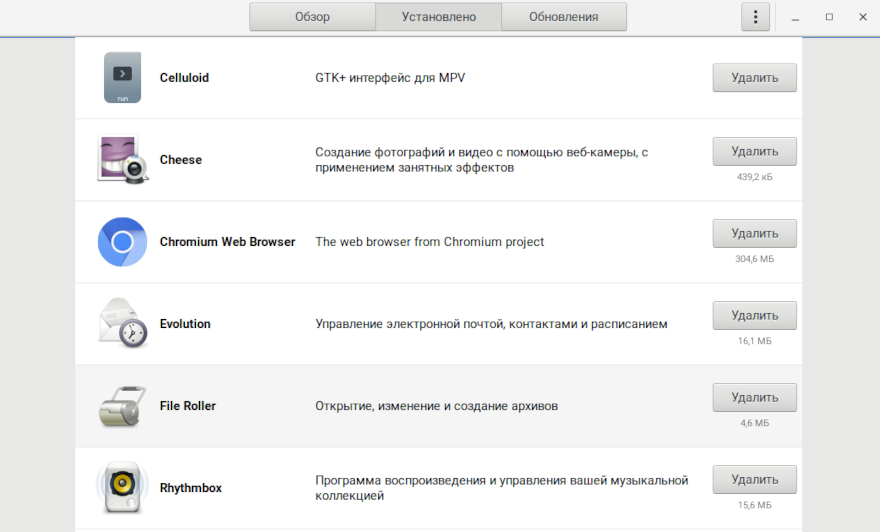Select the Установлено tab
The width and height of the screenshot is (880, 532).
438,17
